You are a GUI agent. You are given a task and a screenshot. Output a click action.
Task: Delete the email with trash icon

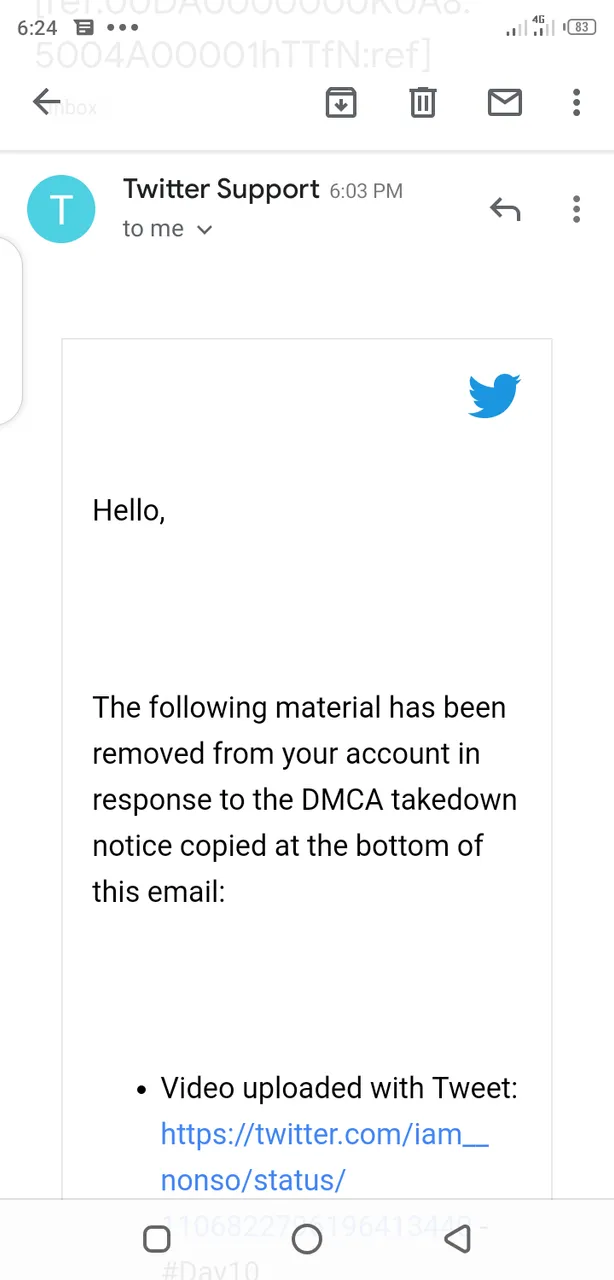coord(423,102)
